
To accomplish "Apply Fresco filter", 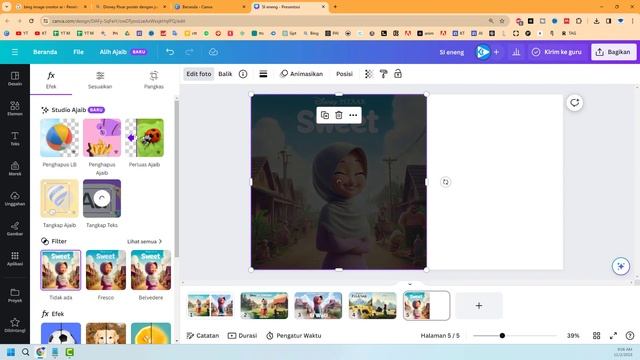I will pos(106,270).
